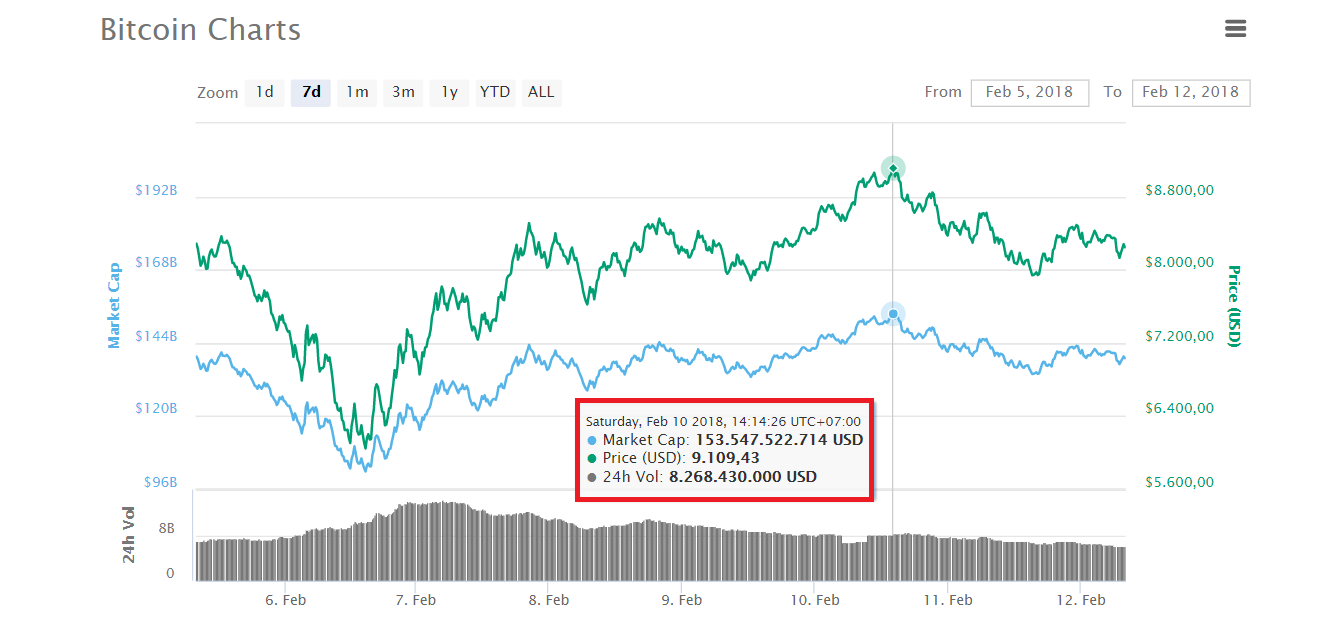Switch to the 7d zoom tab
The image size is (1321, 630).
click(x=310, y=92)
